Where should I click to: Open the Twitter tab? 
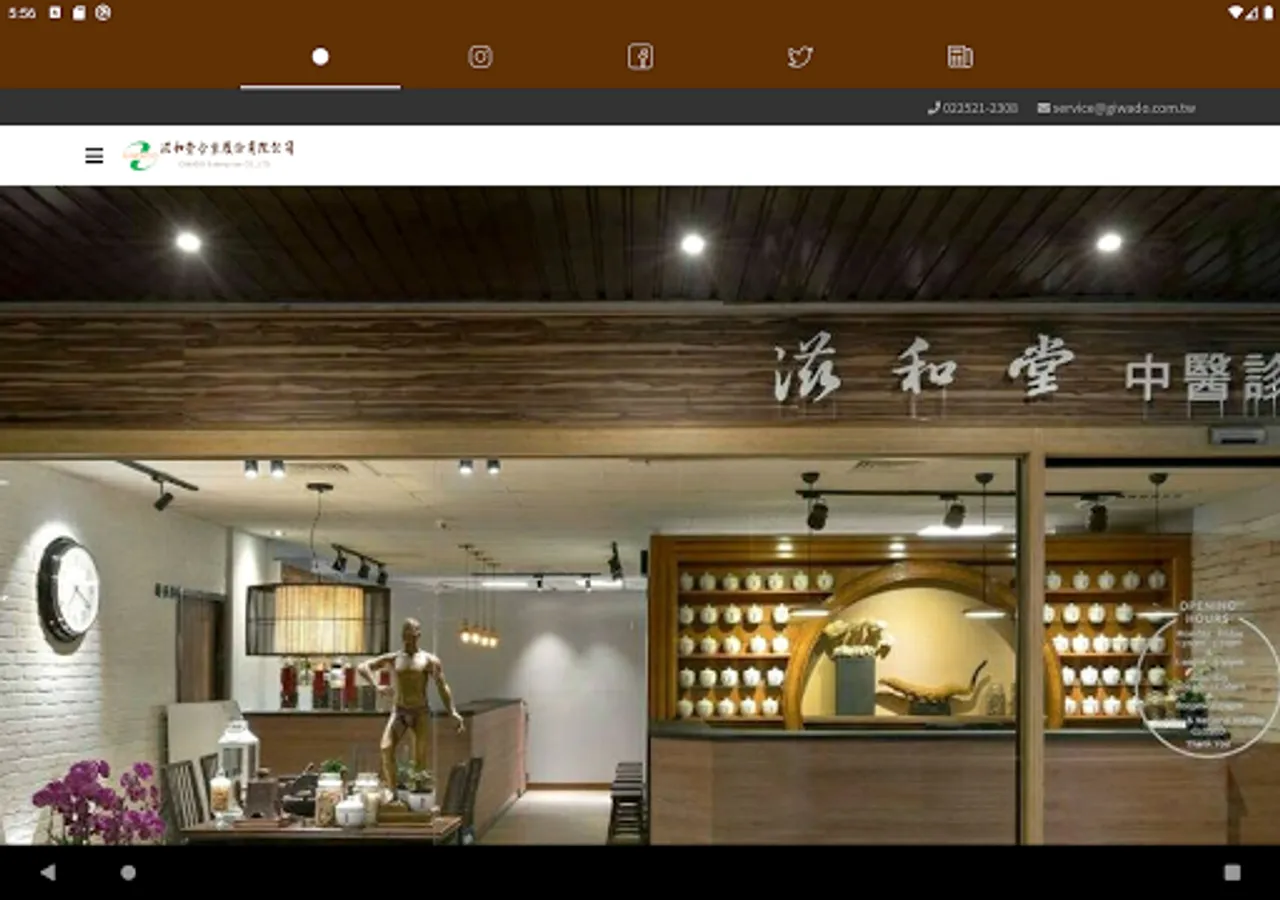point(800,57)
